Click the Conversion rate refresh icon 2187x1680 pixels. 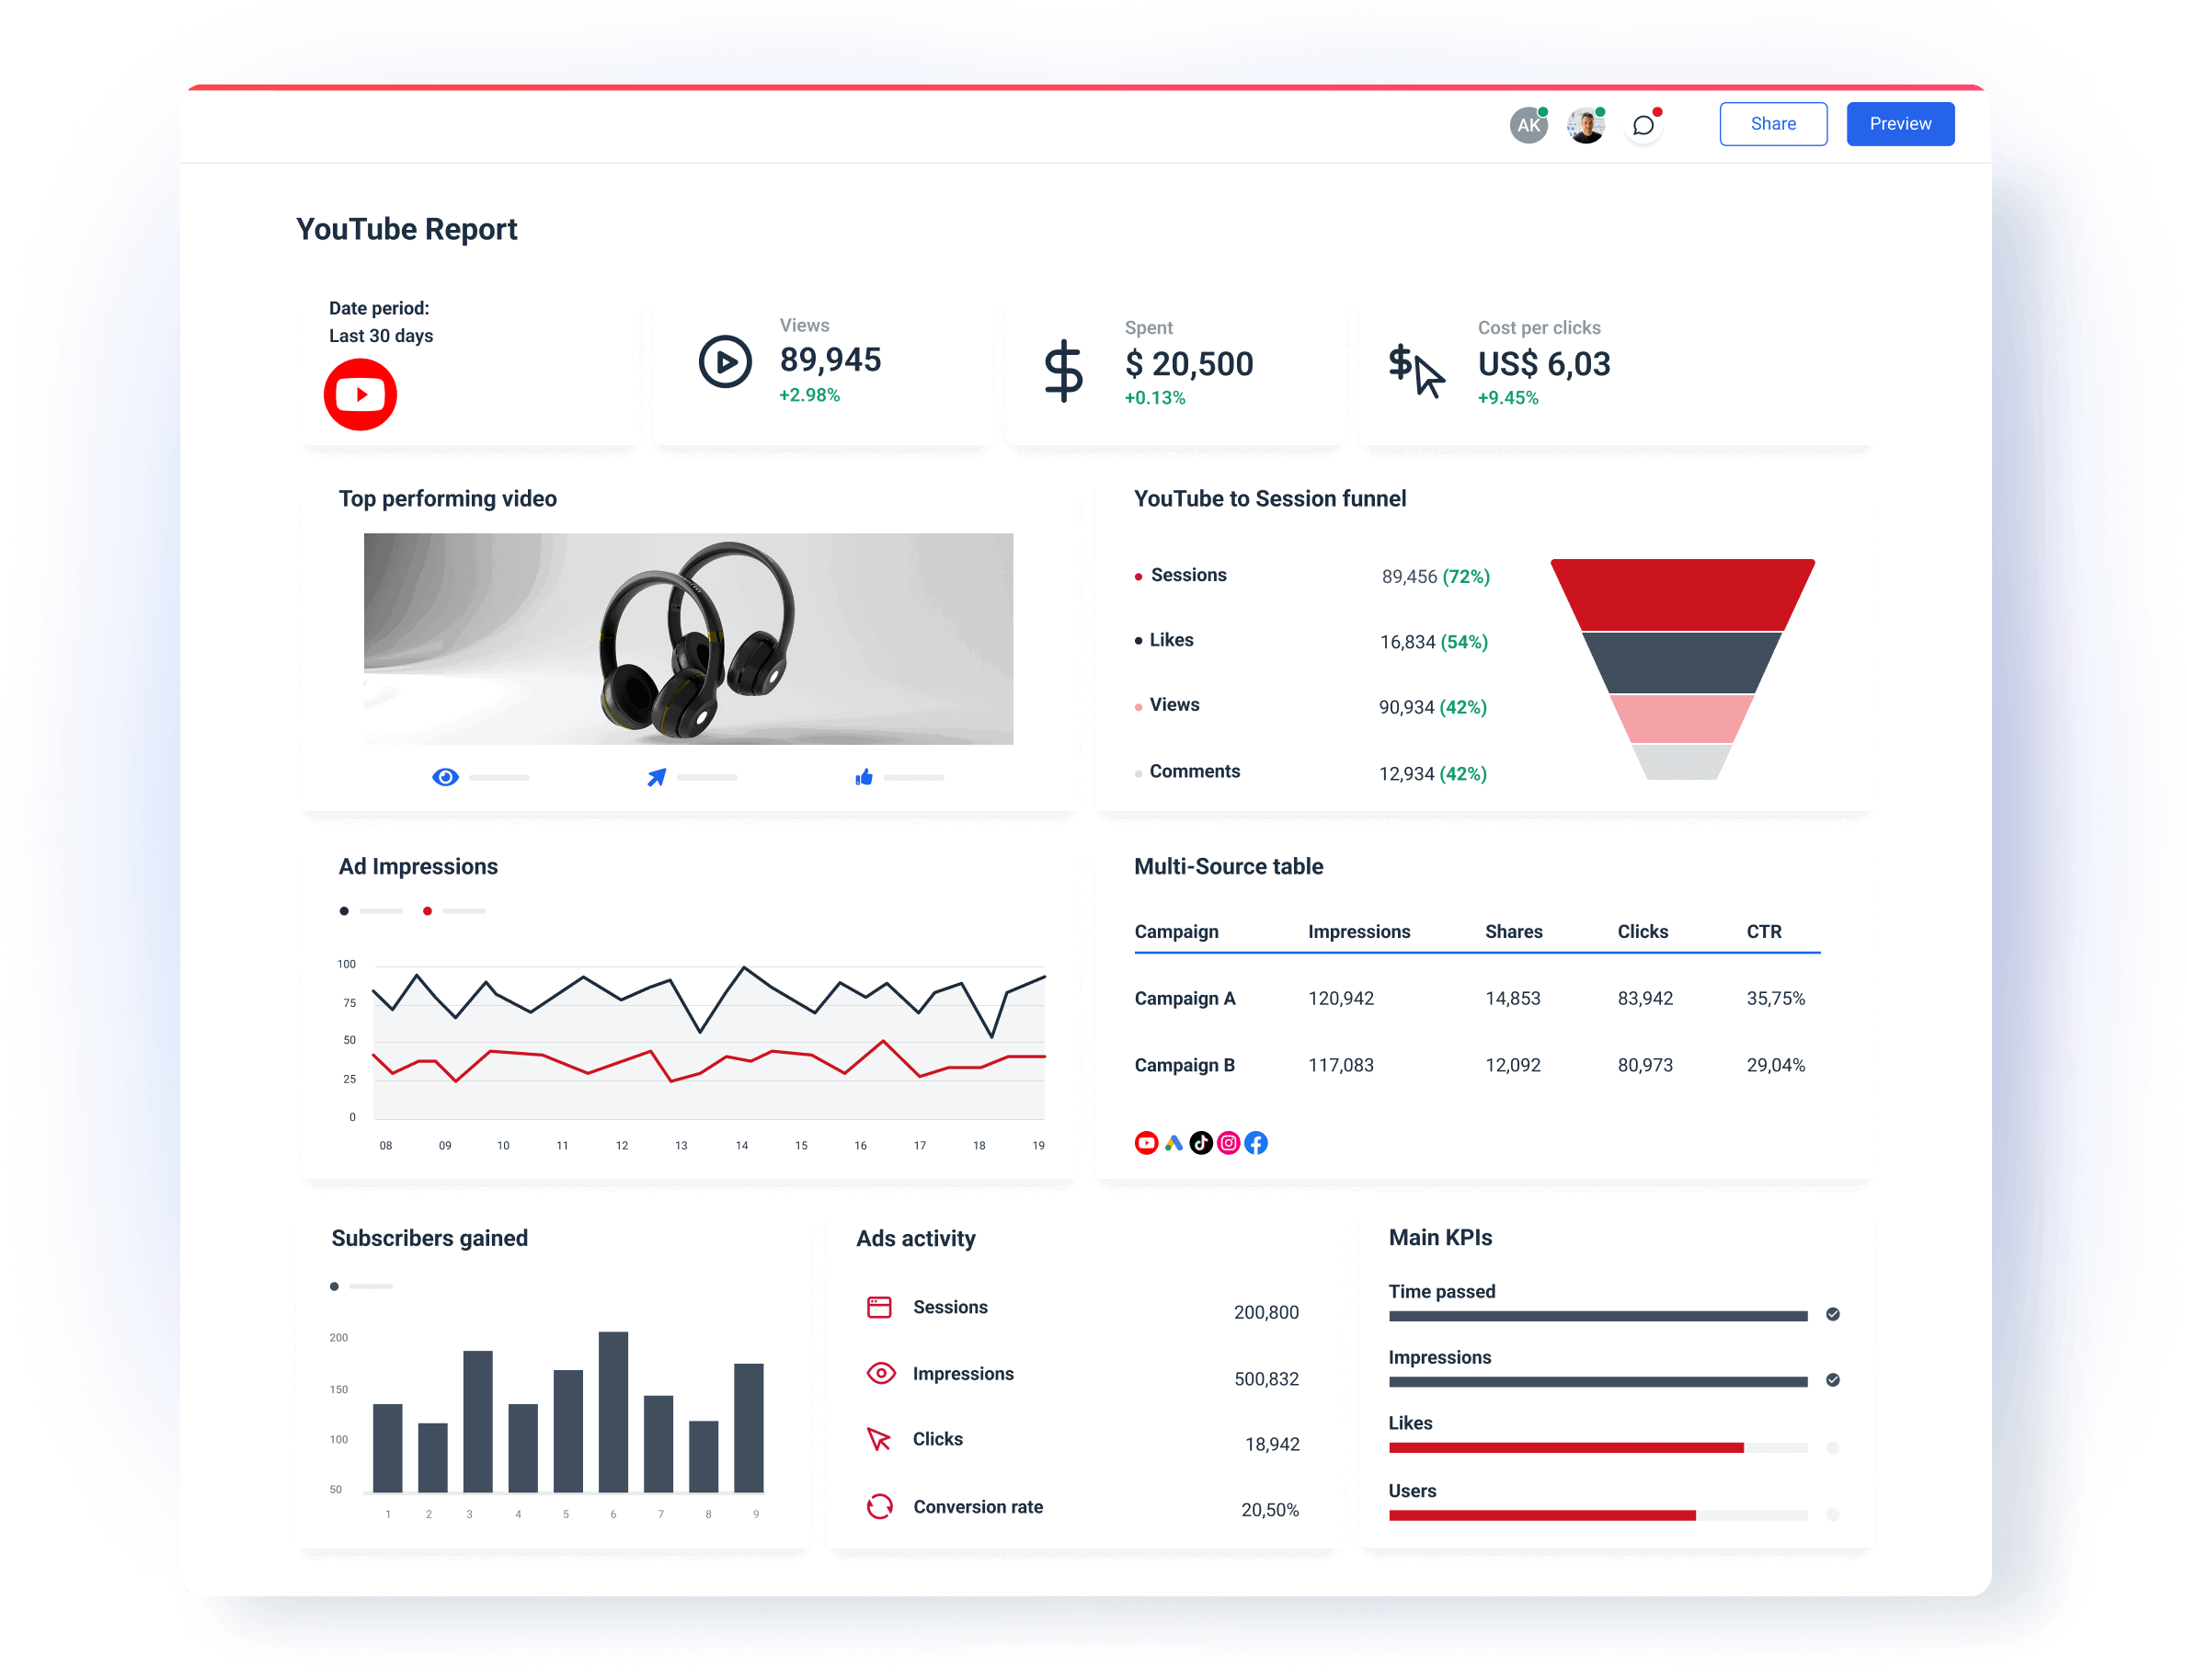pyautogui.click(x=879, y=1506)
